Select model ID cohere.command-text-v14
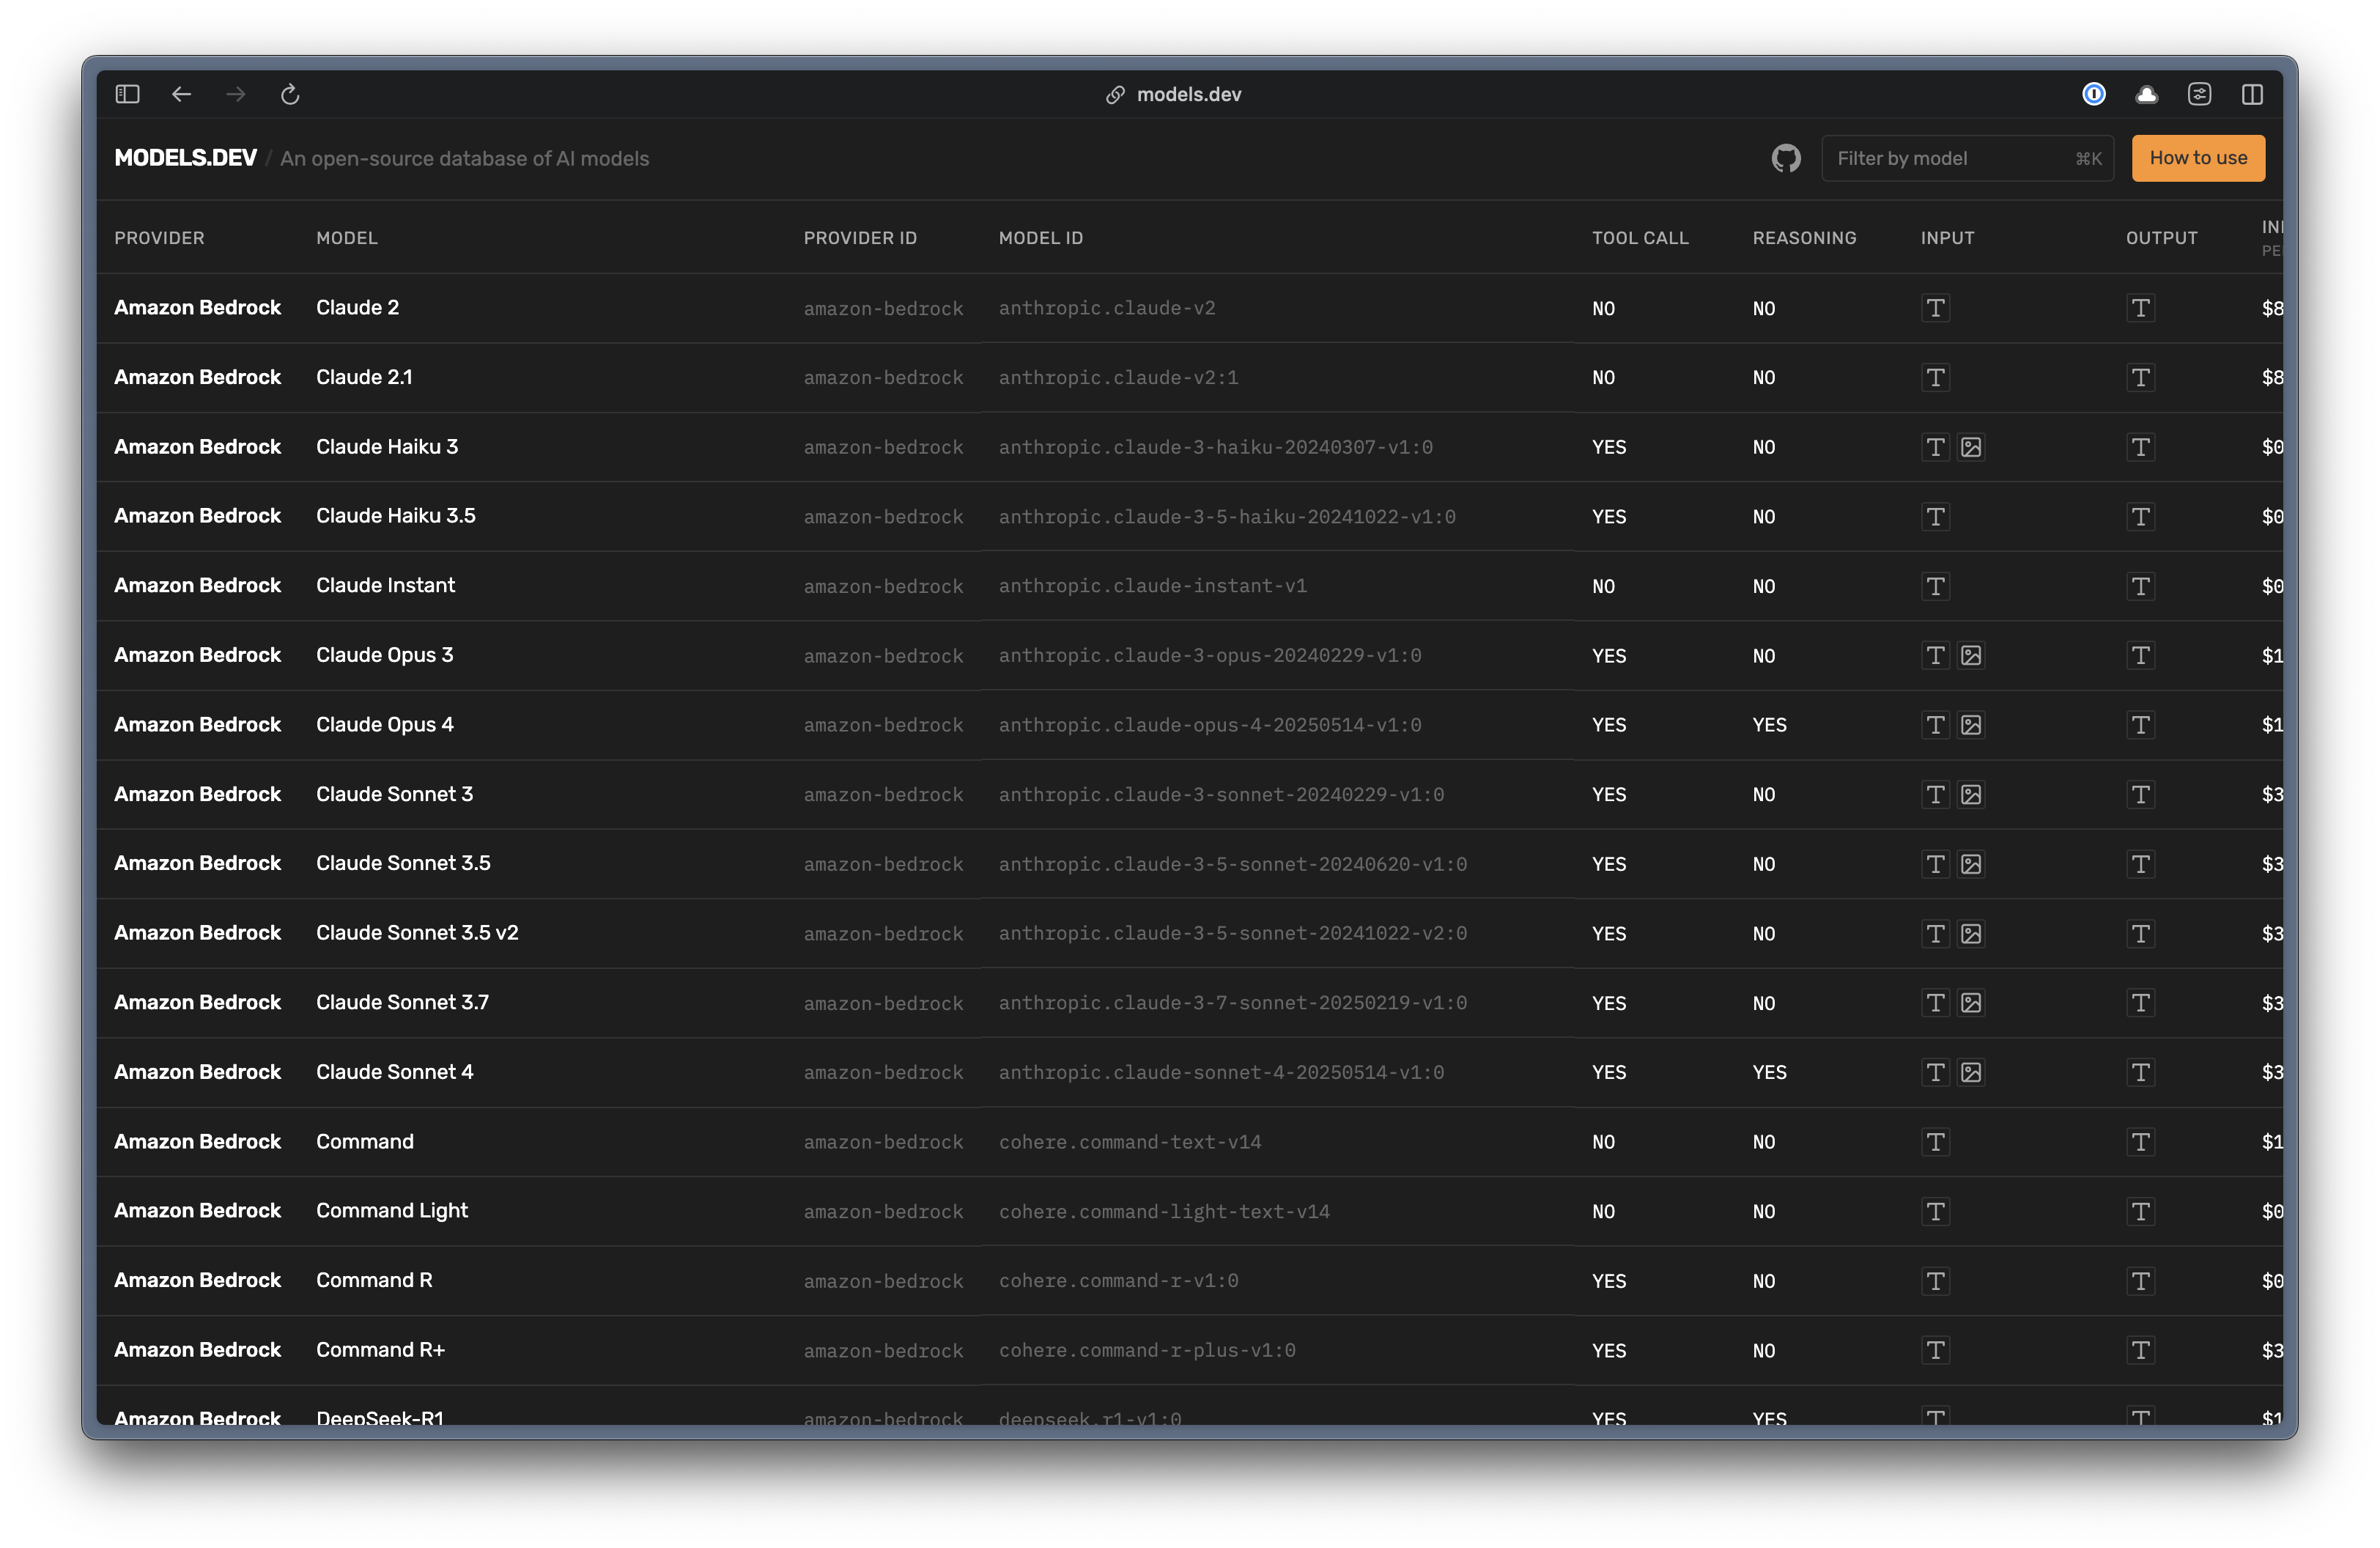2380x1548 pixels. pyautogui.click(x=1130, y=1142)
